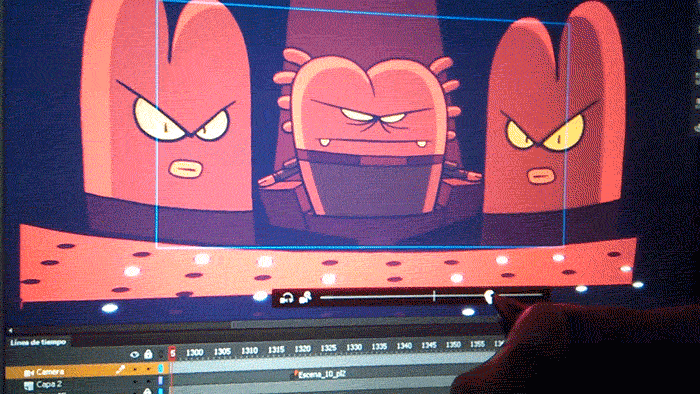Toggle visibility dot of Camera layer
700x394 pixels.
tap(135, 369)
